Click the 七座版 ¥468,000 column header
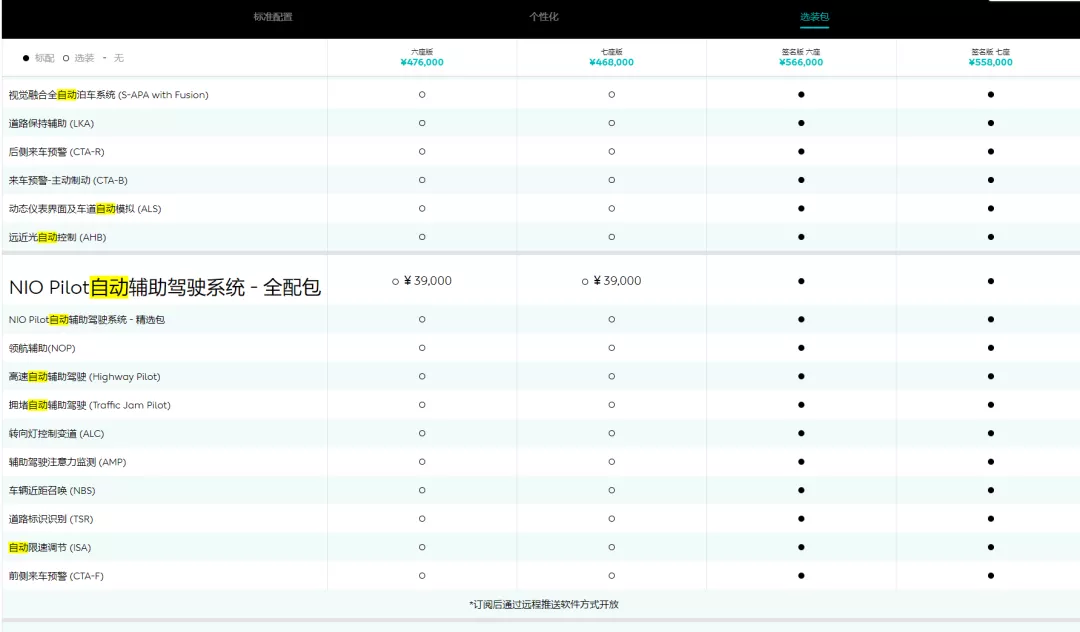 tap(611, 56)
